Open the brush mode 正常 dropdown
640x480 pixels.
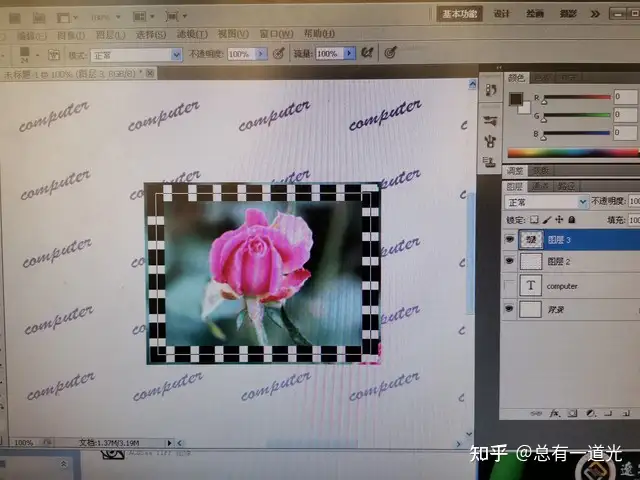tap(136, 55)
